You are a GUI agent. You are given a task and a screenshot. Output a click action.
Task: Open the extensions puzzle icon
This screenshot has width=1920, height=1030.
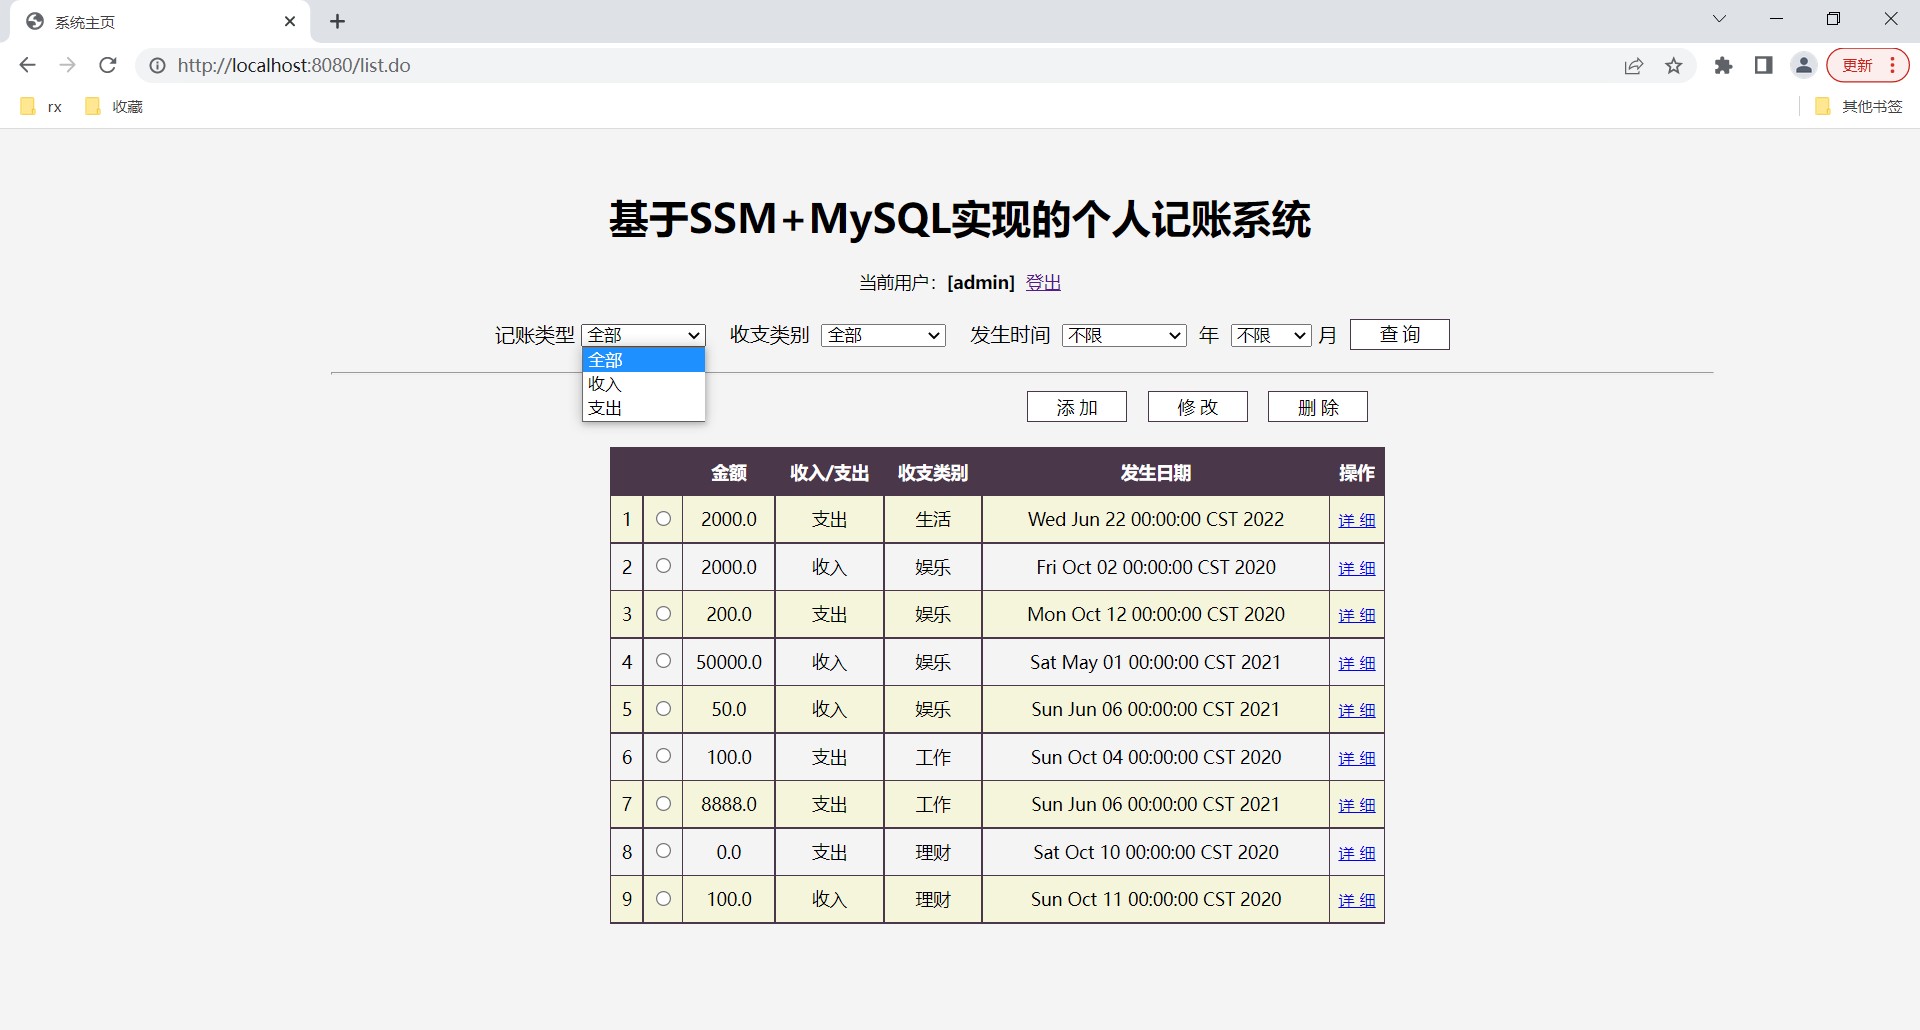[x=1723, y=65]
